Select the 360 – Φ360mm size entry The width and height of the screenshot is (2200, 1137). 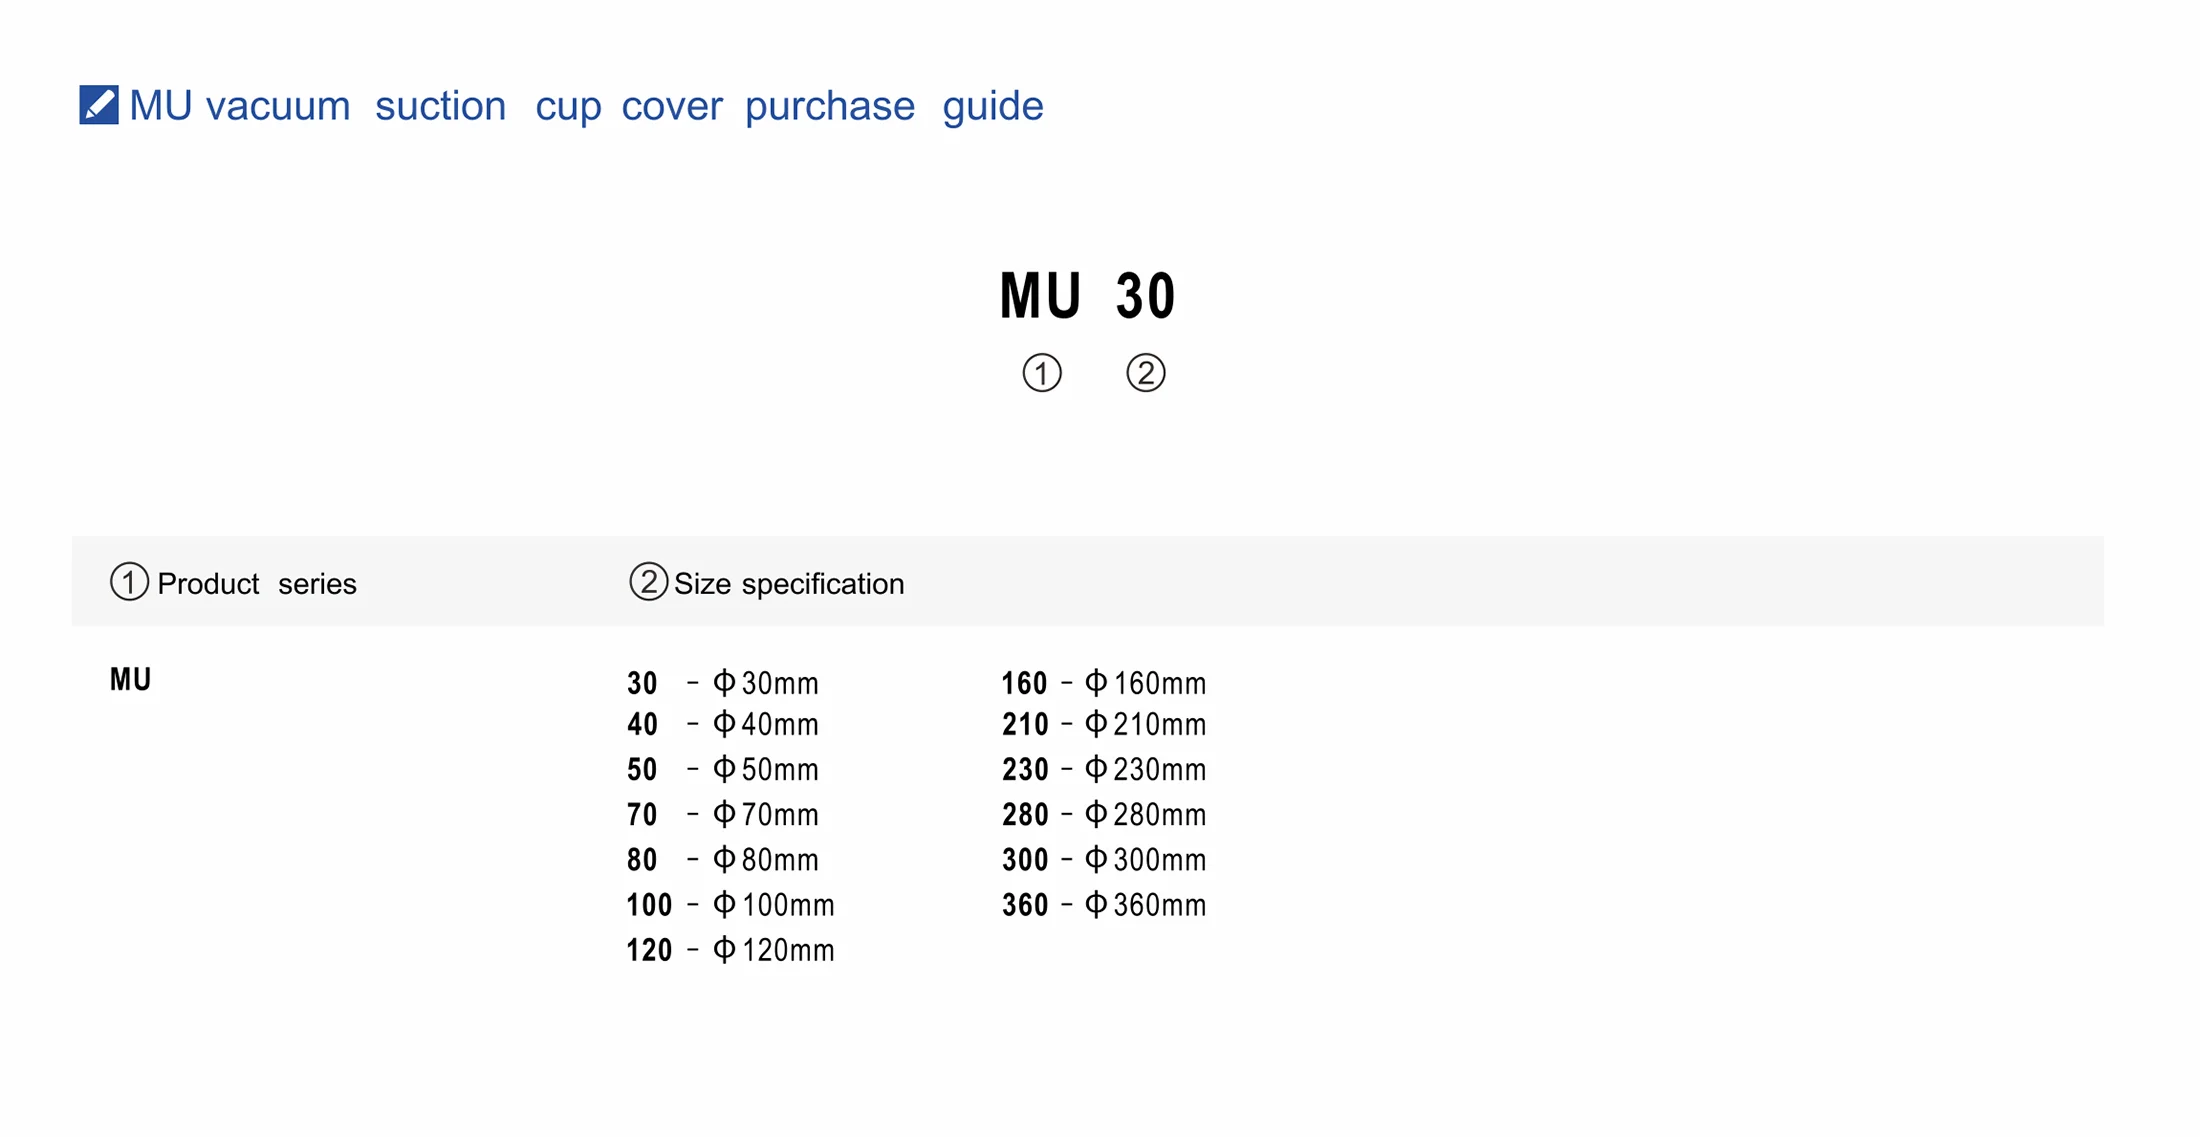coord(1104,905)
